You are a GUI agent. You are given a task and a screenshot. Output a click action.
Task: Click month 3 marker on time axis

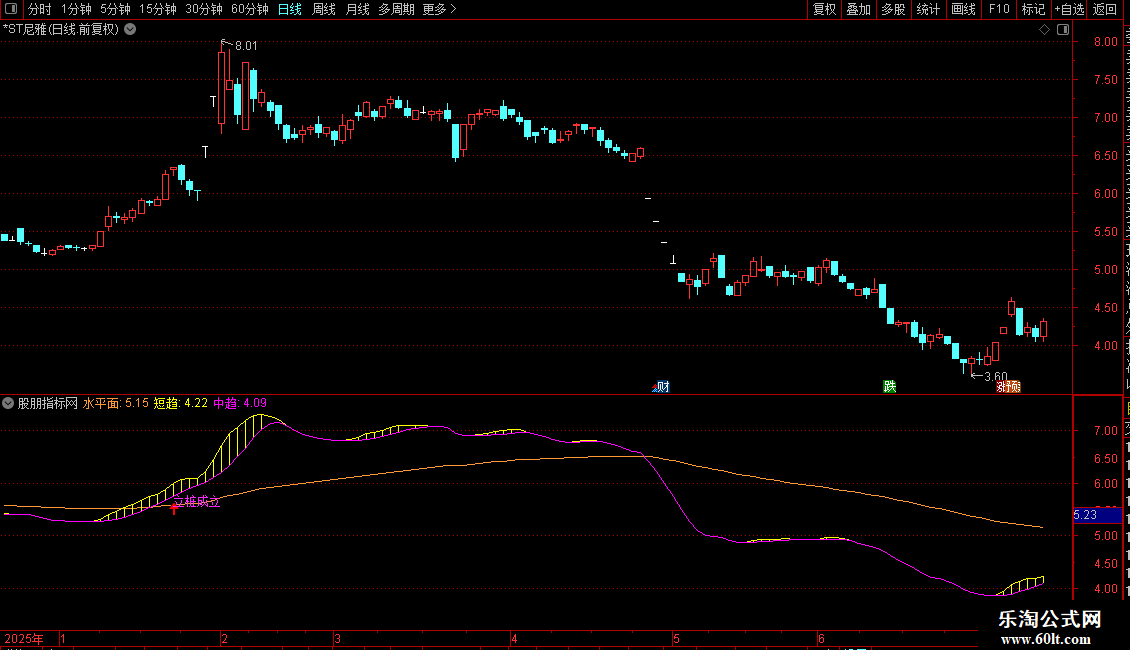point(337,638)
